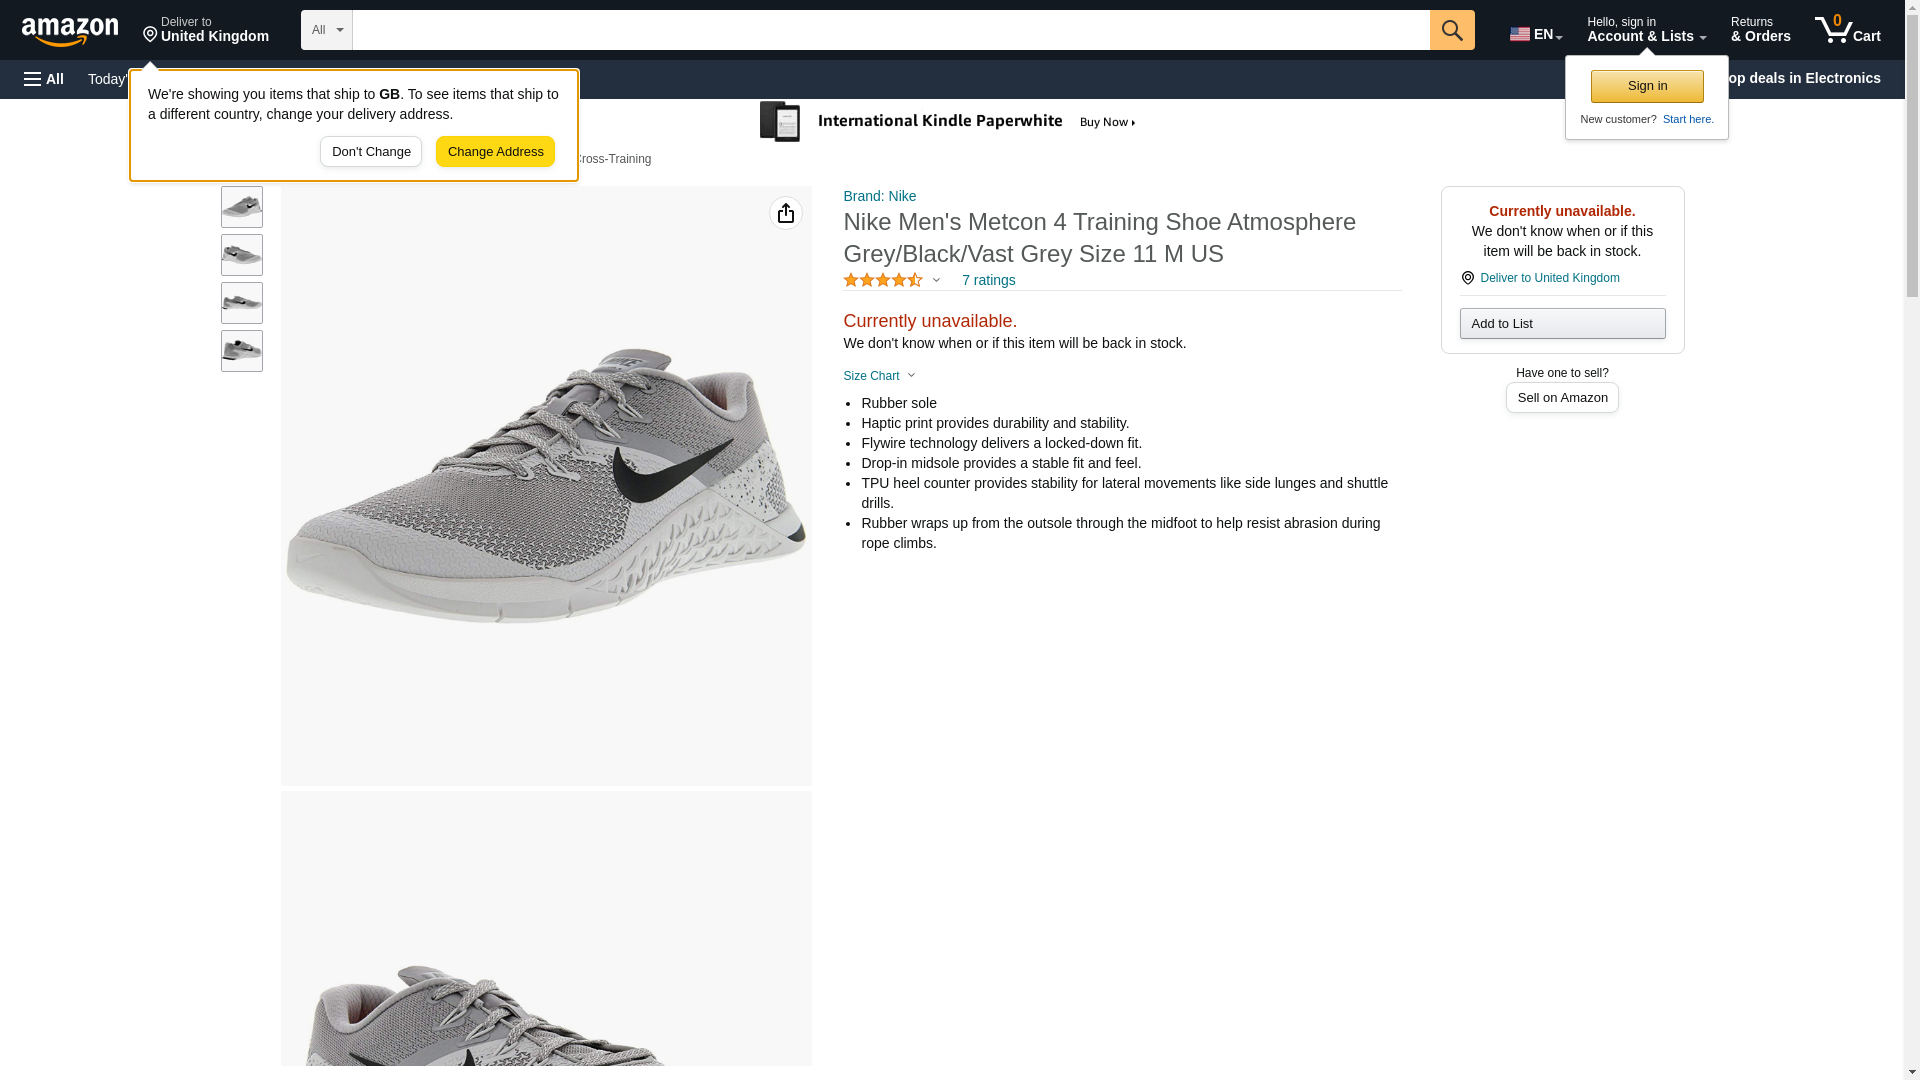Click the Brand: Nike link
Image resolution: width=1920 pixels, height=1080 pixels.
click(879, 197)
